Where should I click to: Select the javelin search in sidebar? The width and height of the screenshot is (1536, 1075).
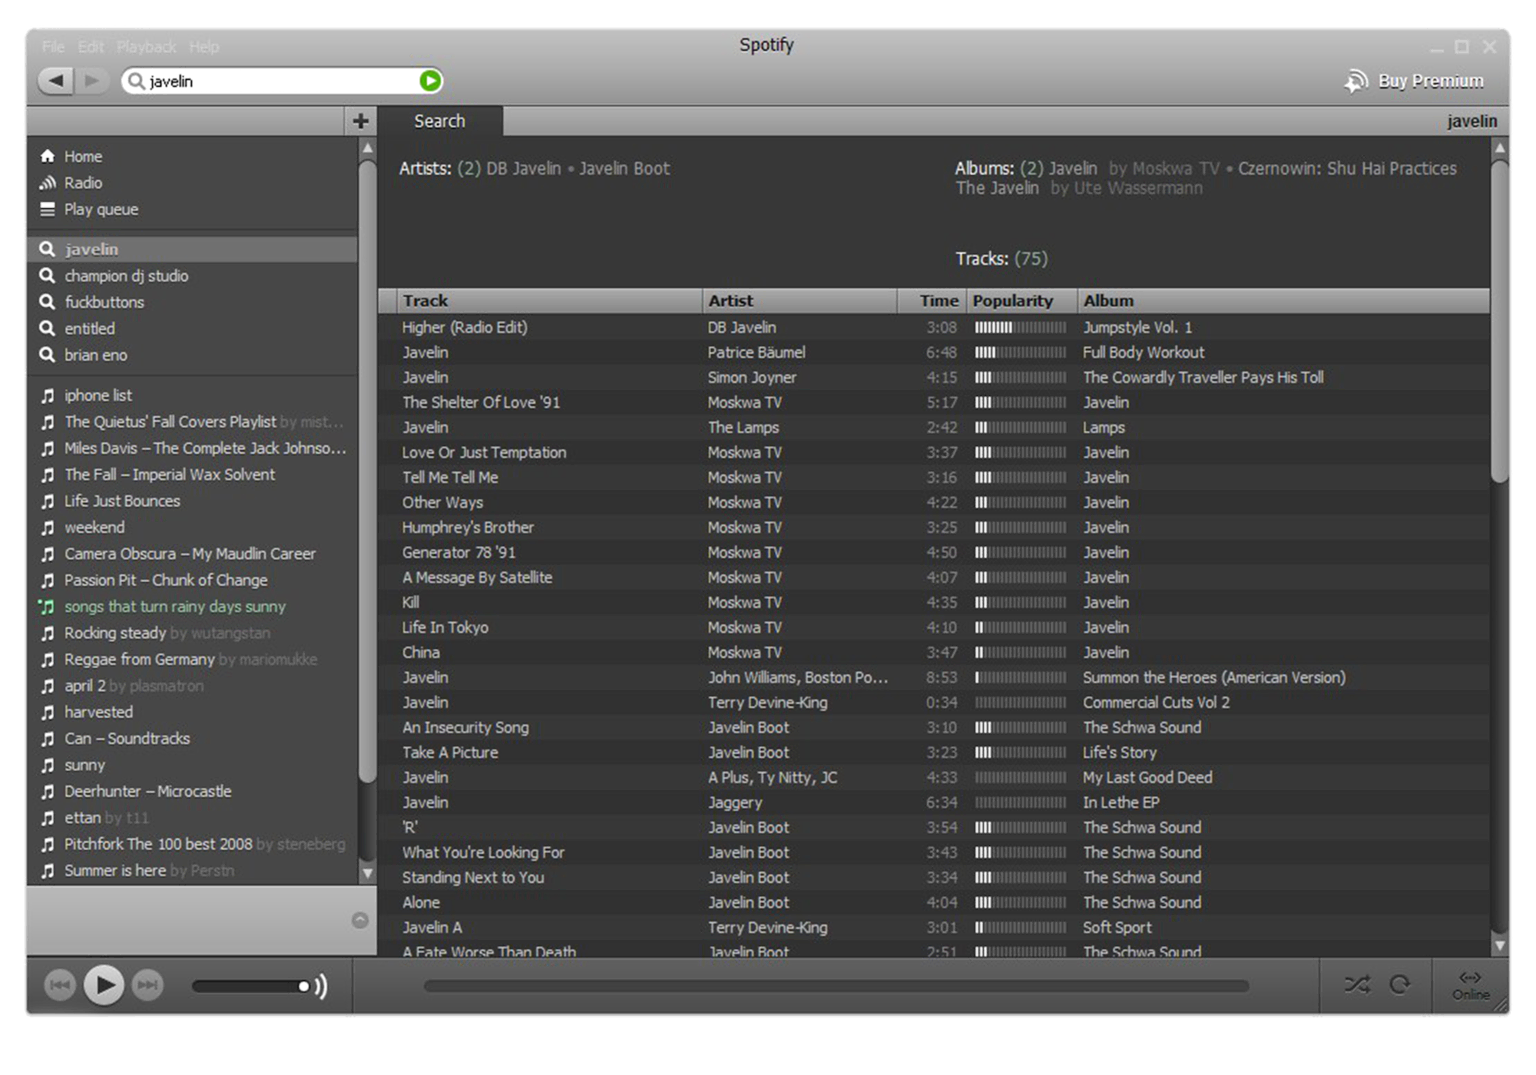pyautogui.click(x=192, y=249)
